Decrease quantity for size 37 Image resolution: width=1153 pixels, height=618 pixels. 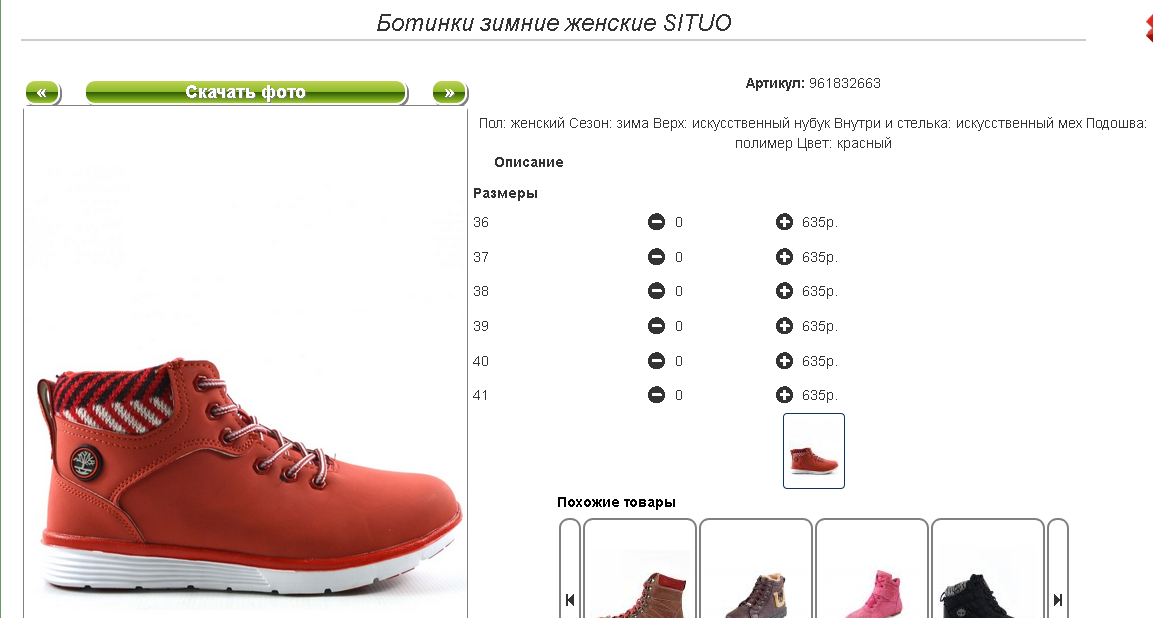click(656, 257)
